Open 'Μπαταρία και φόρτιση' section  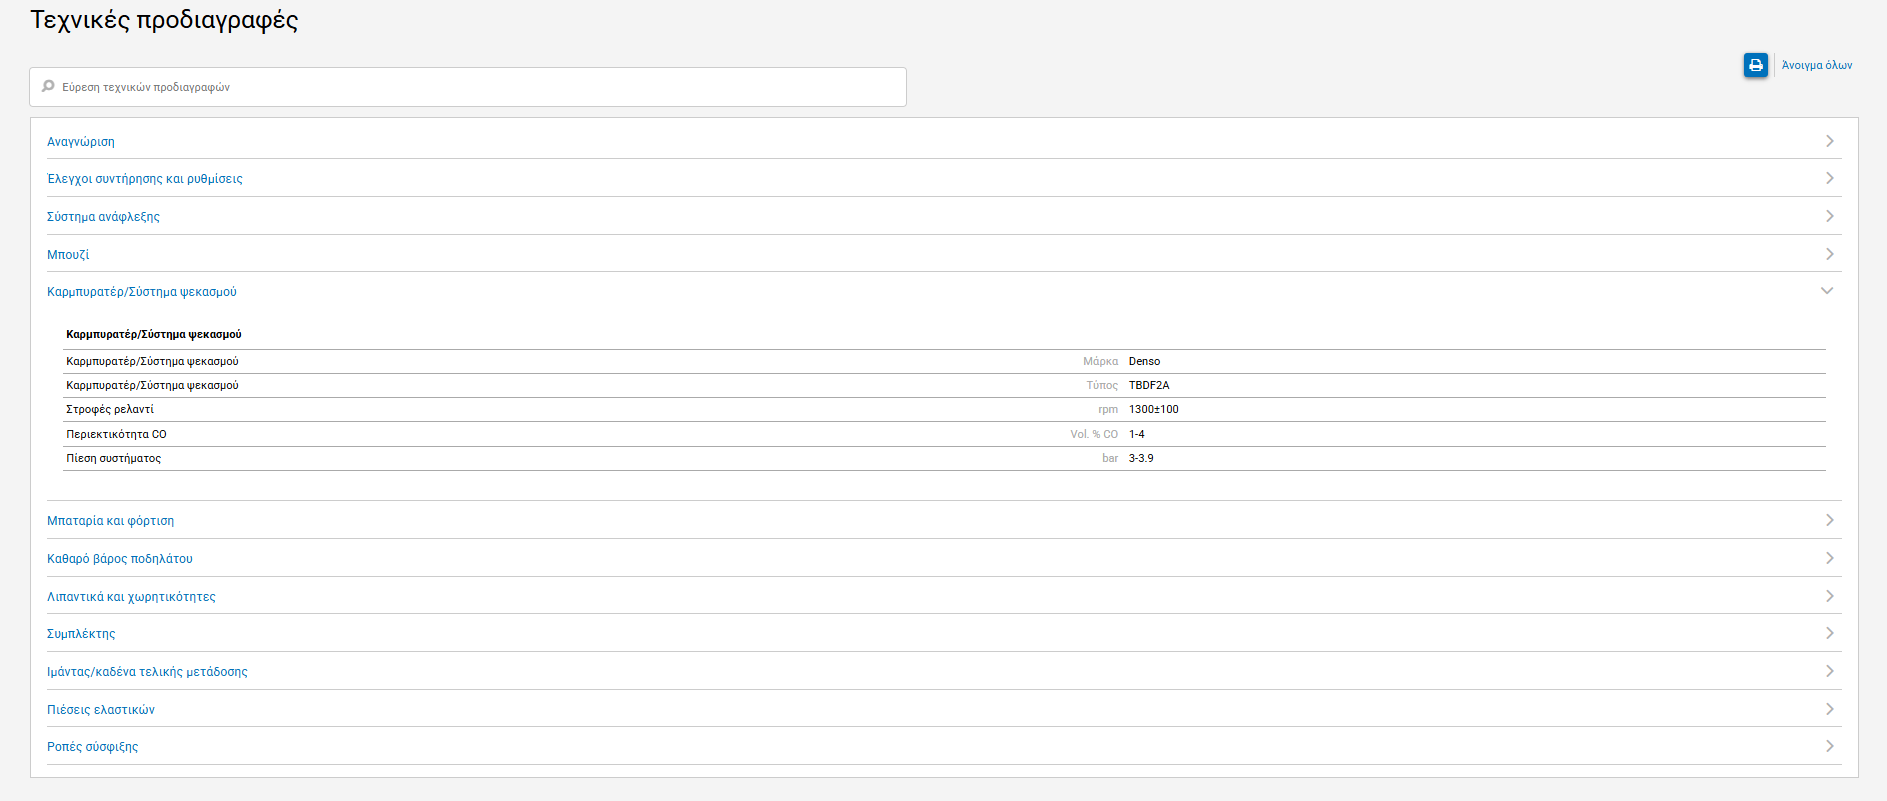point(111,521)
